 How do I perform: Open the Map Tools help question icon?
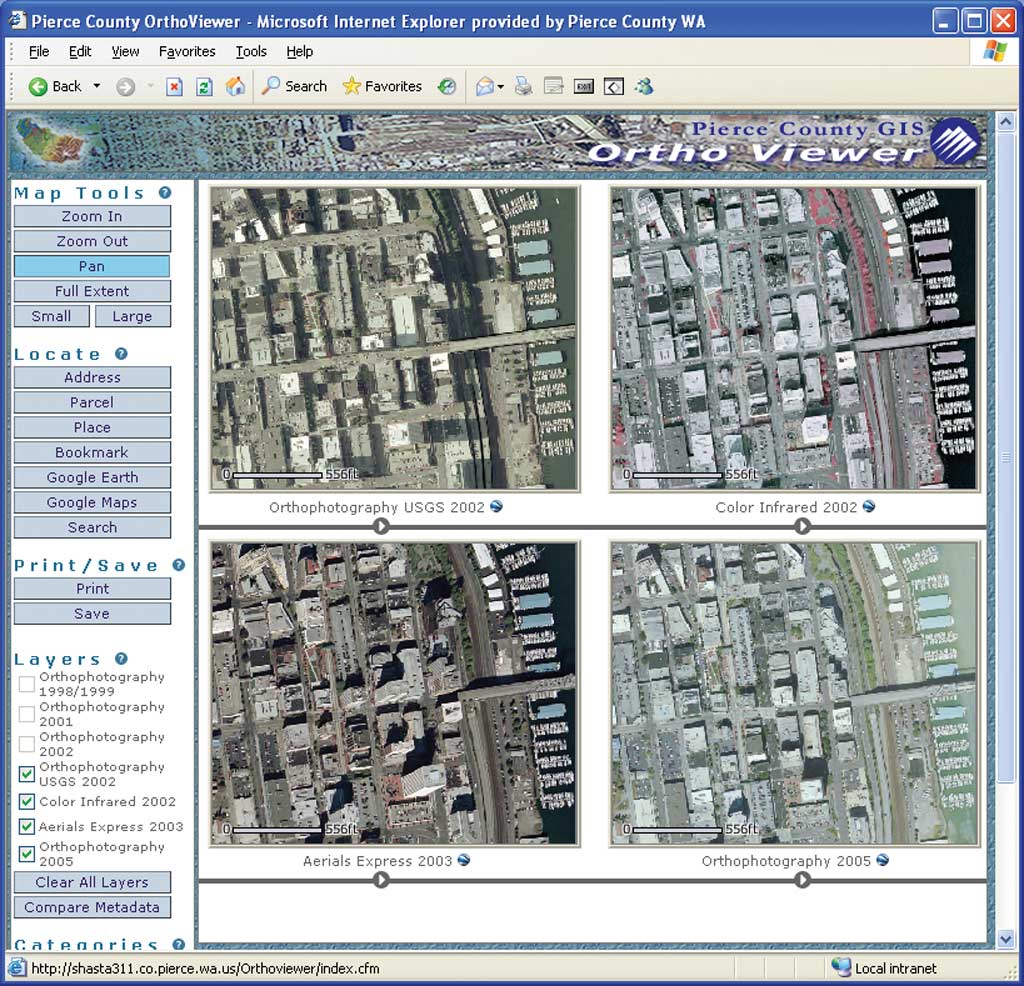point(165,193)
